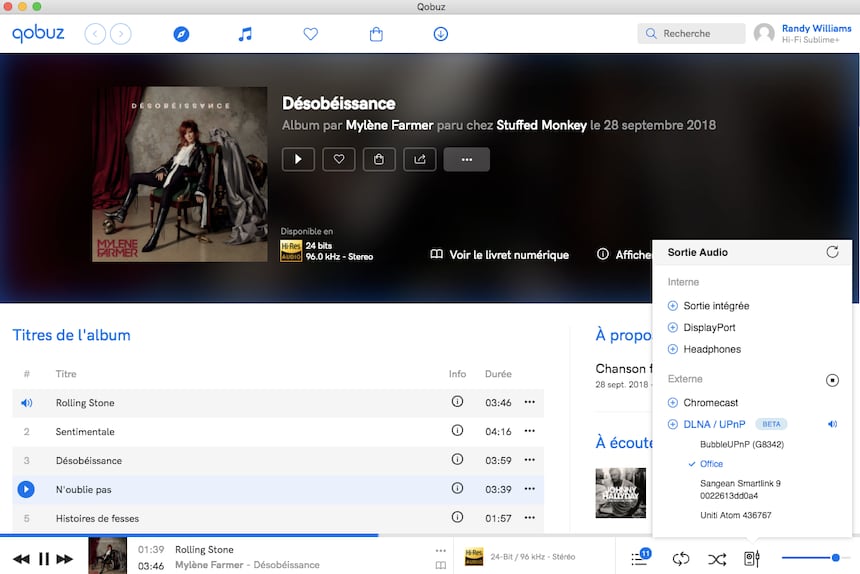Open options menu for Désobéissance track row
This screenshot has height=574, width=860.
pyautogui.click(x=529, y=459)
